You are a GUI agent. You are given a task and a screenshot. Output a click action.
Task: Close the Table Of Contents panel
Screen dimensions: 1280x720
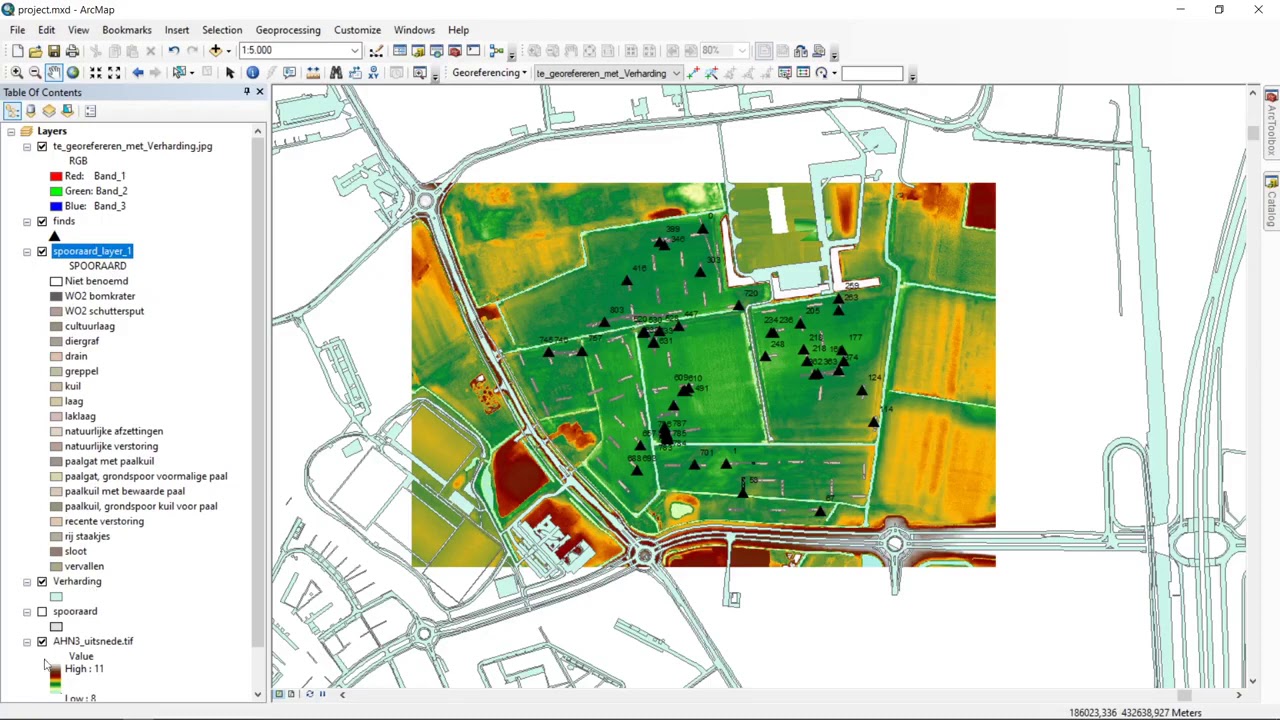[x=259, y=92]
